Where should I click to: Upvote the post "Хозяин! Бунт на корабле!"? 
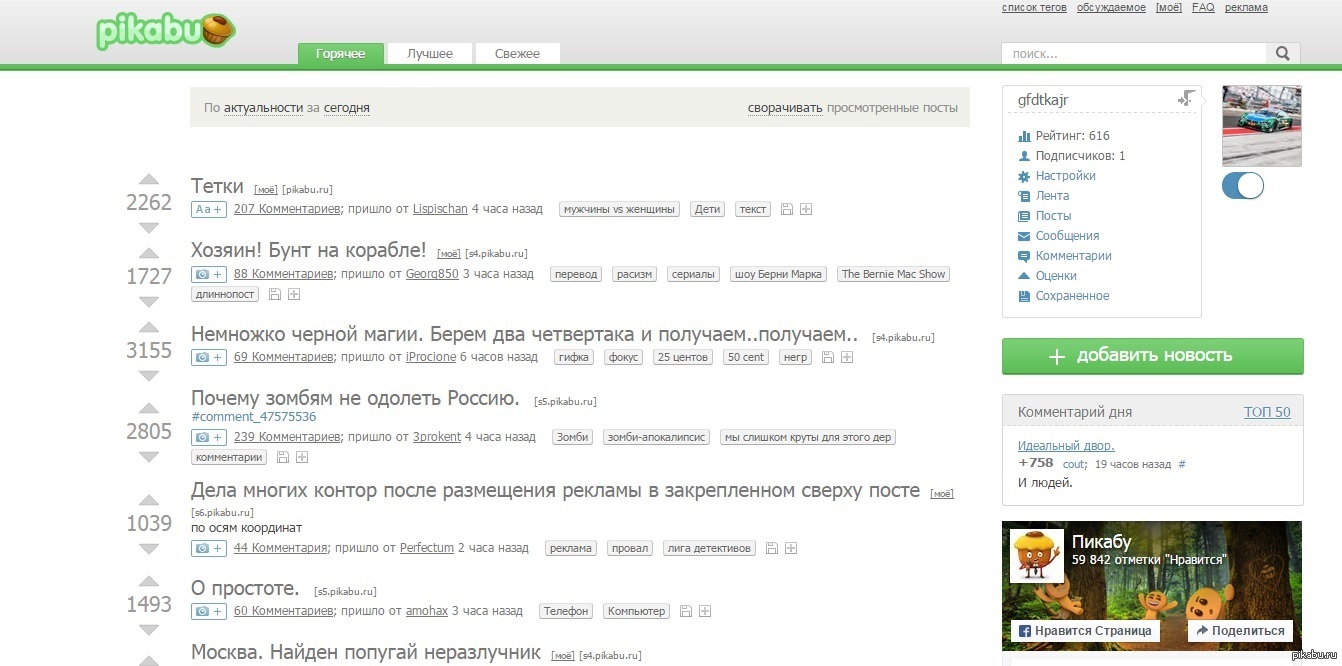(x=149, y=254)
